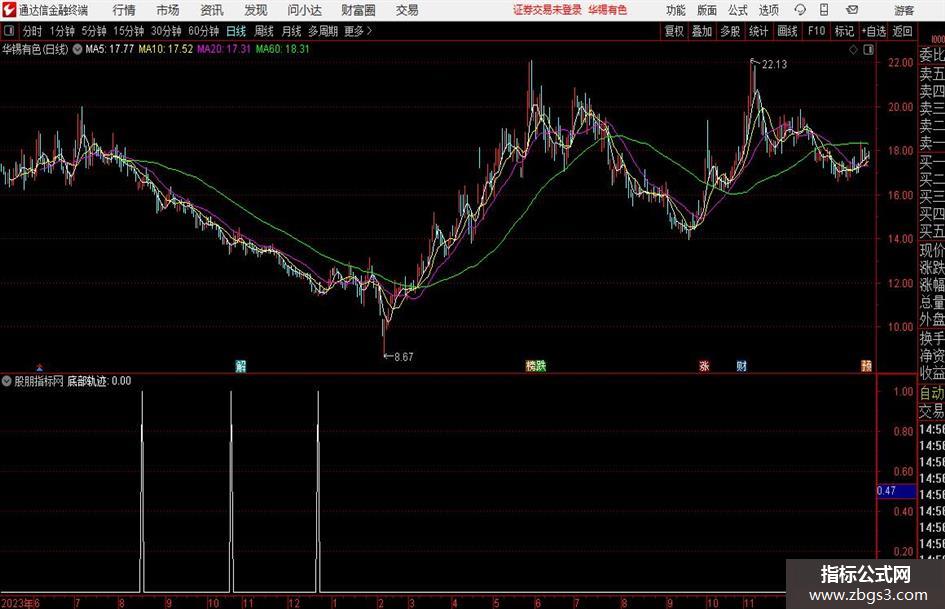Switch to the 分时 period tab
945x609 pixels.
pos(33,31)
